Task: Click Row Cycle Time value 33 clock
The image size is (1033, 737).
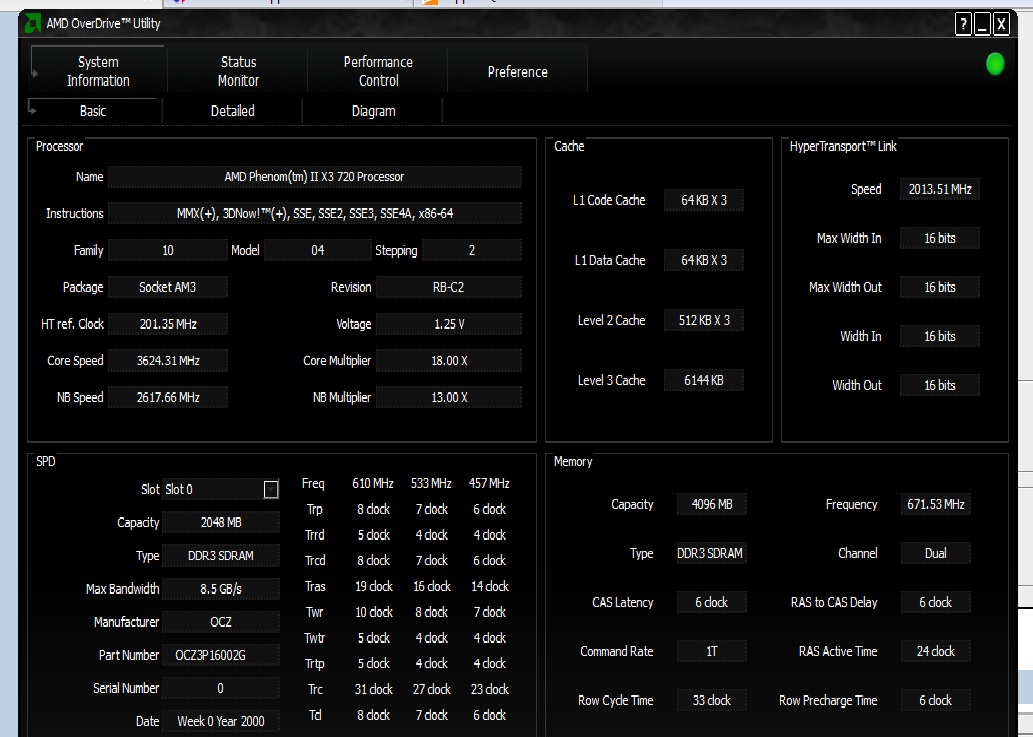Action: pos(712,700)
